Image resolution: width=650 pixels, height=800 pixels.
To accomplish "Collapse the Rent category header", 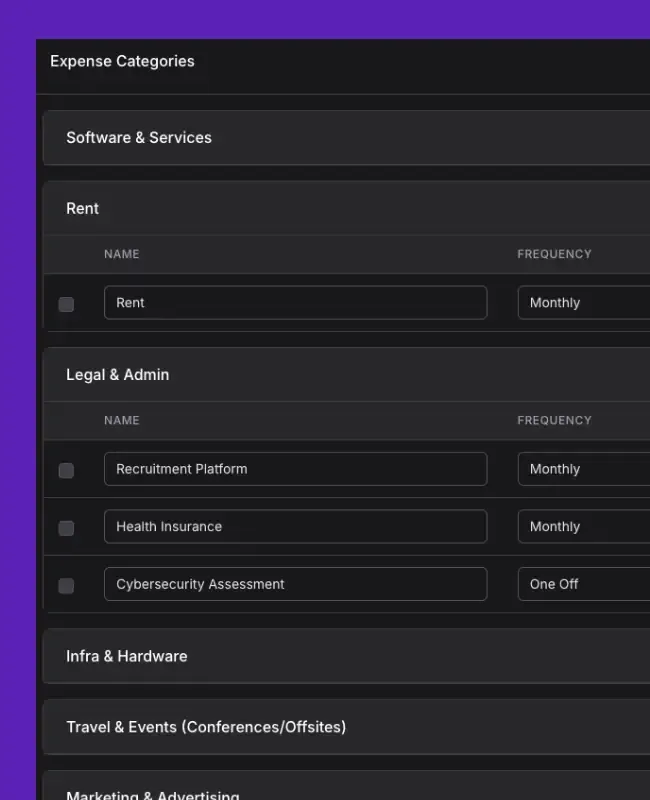I will tap(346, 208).
